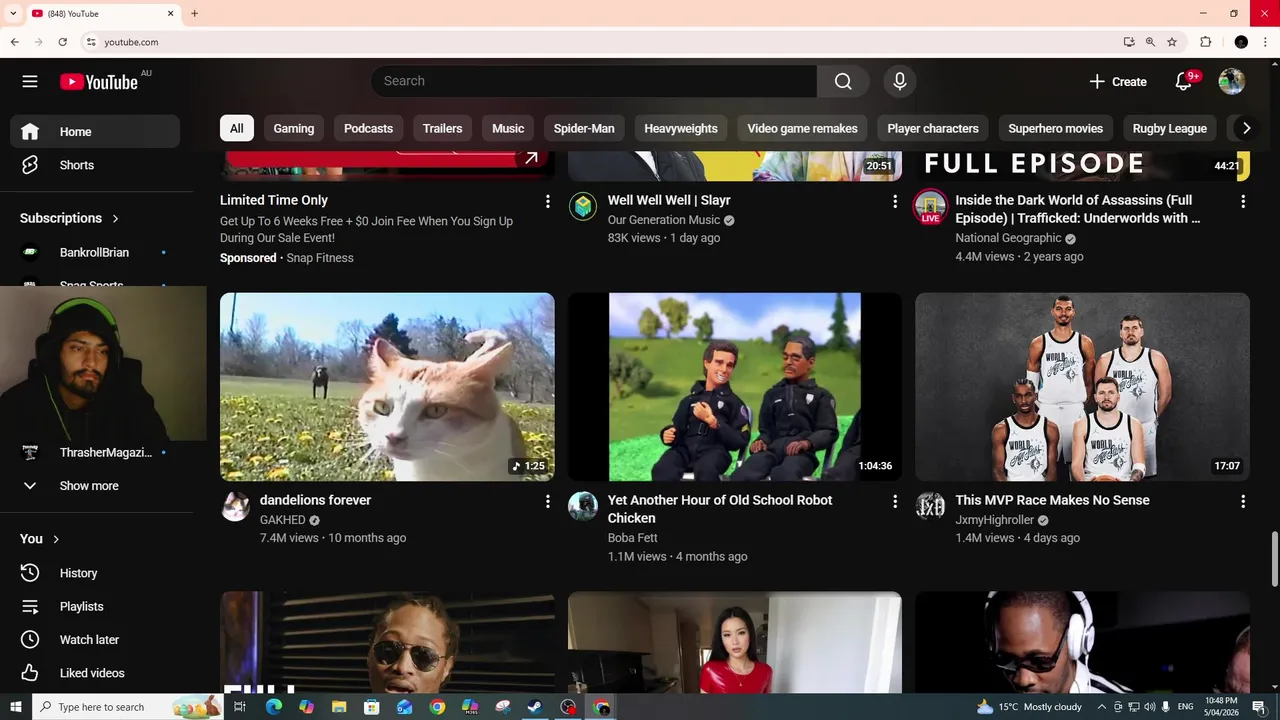This screenshot has height=720, width=1280.
Task: Open the YouTube hamburger guide menu
Action: (x=30, y=82)
